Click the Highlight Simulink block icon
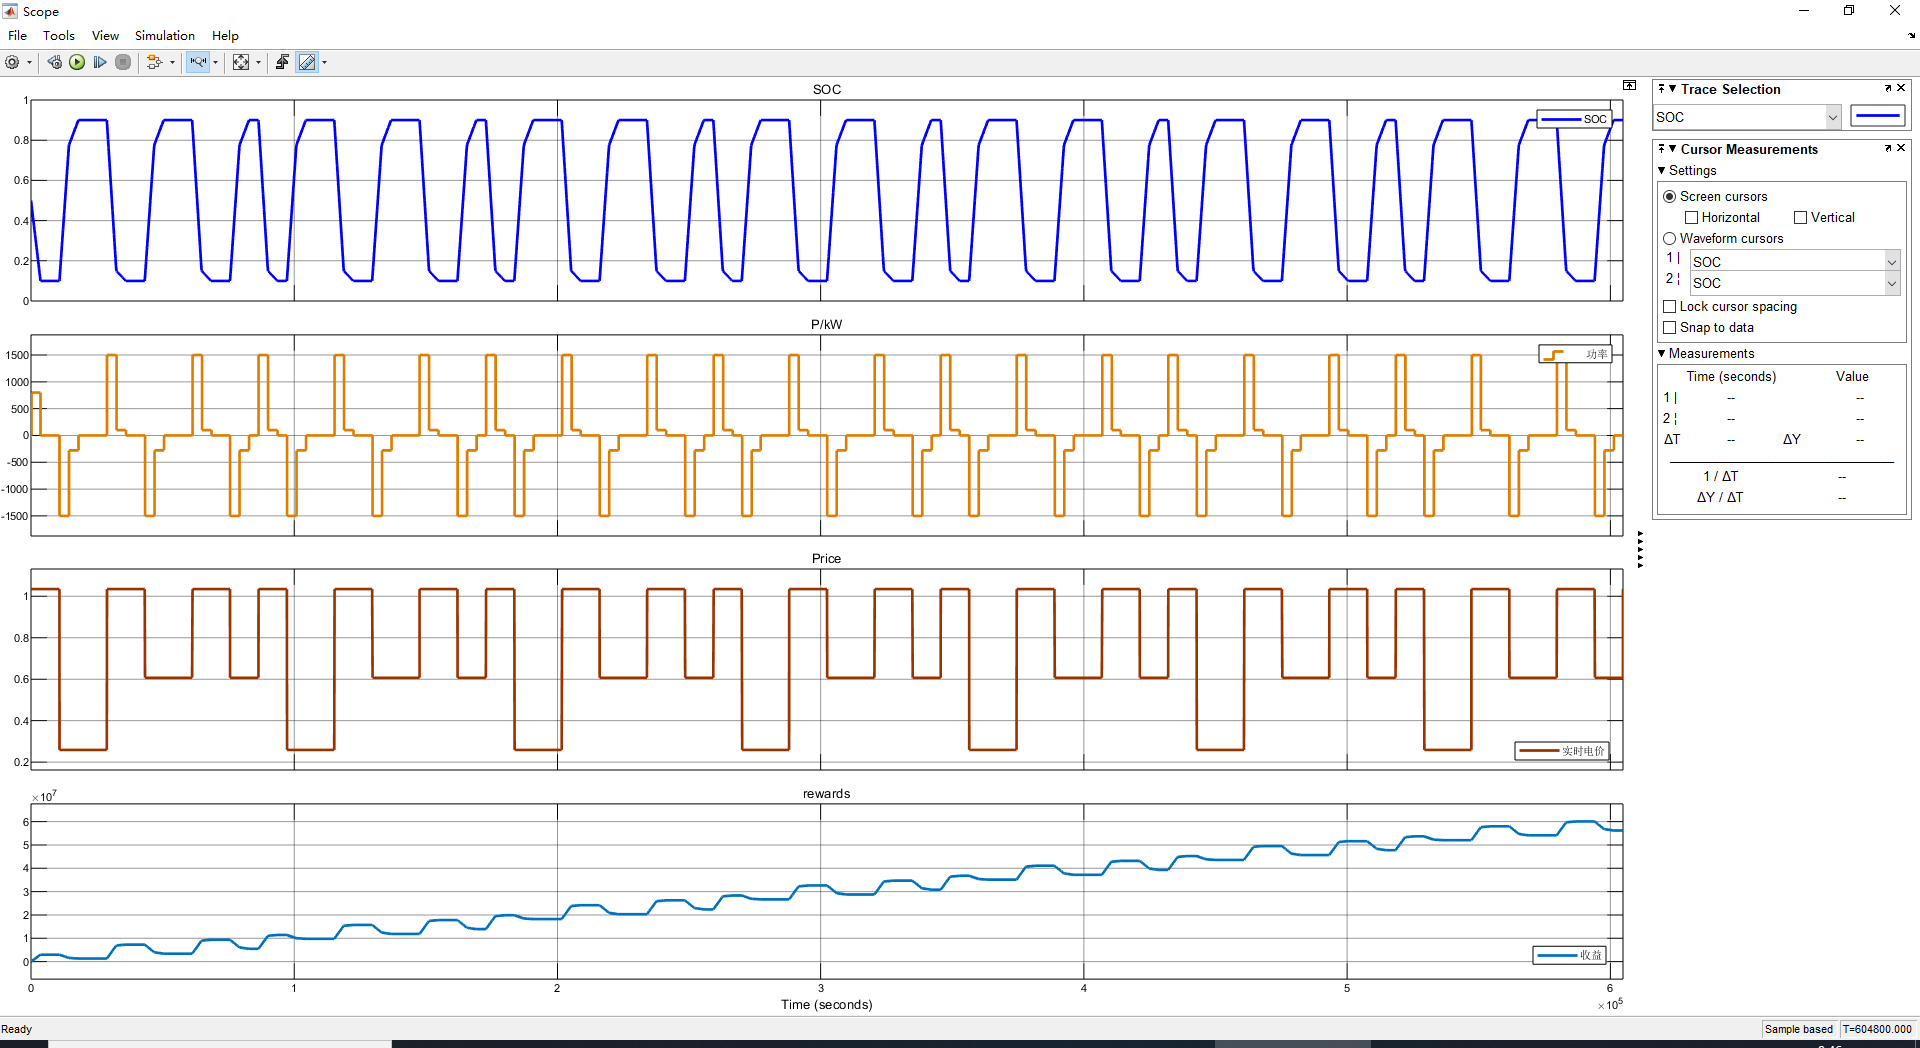 153,62
